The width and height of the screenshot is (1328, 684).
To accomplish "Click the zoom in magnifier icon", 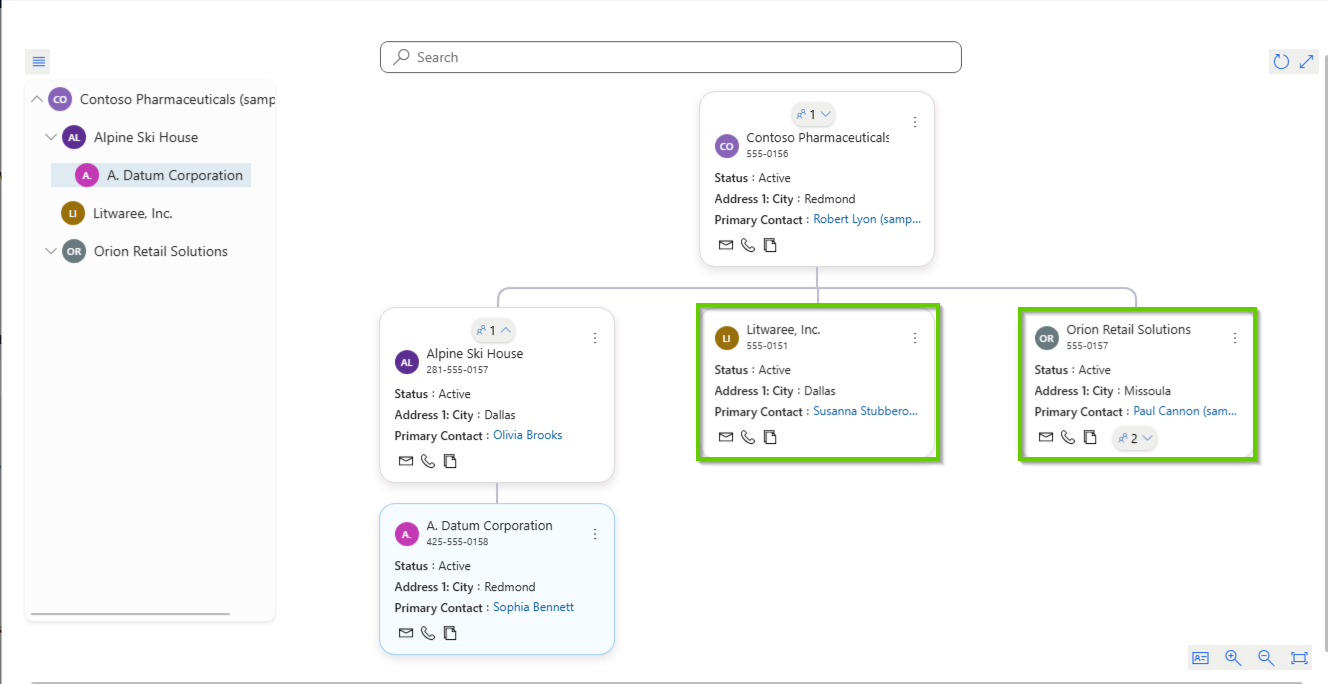I will coord(1233,658).
